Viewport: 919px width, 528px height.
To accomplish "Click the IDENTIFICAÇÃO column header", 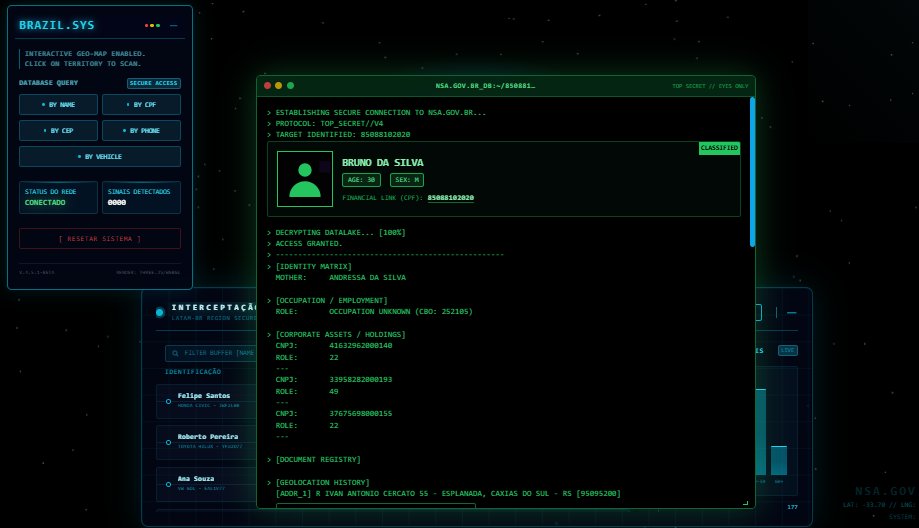I will 193,372.
